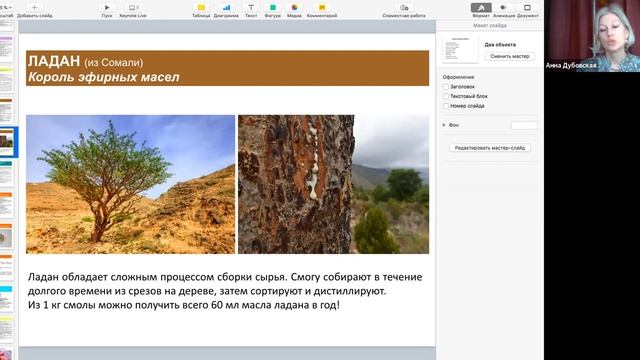Viewport: 640px width, 360px height.
Task: Insert a shape with the Фигура icon
Action: pyautogui.click(x=273, y=7)
